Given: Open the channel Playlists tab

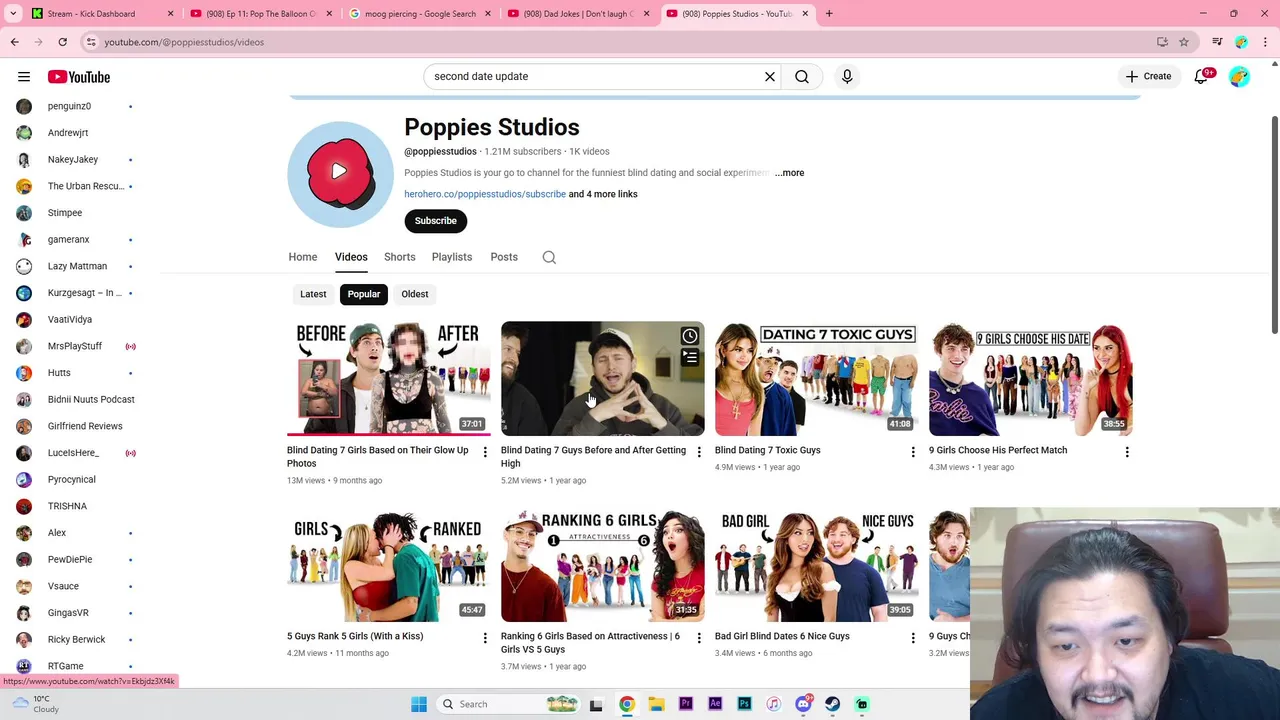Looking at the screenshot, I should [x=452, y=257].
